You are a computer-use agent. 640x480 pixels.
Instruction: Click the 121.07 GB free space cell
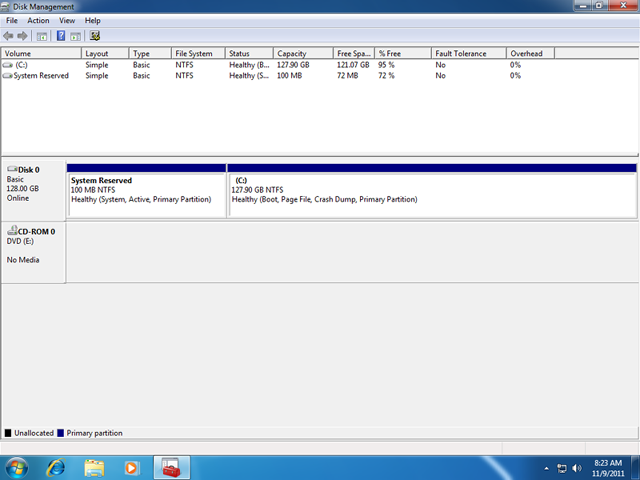pyautogui.click(x=353, y=65)
